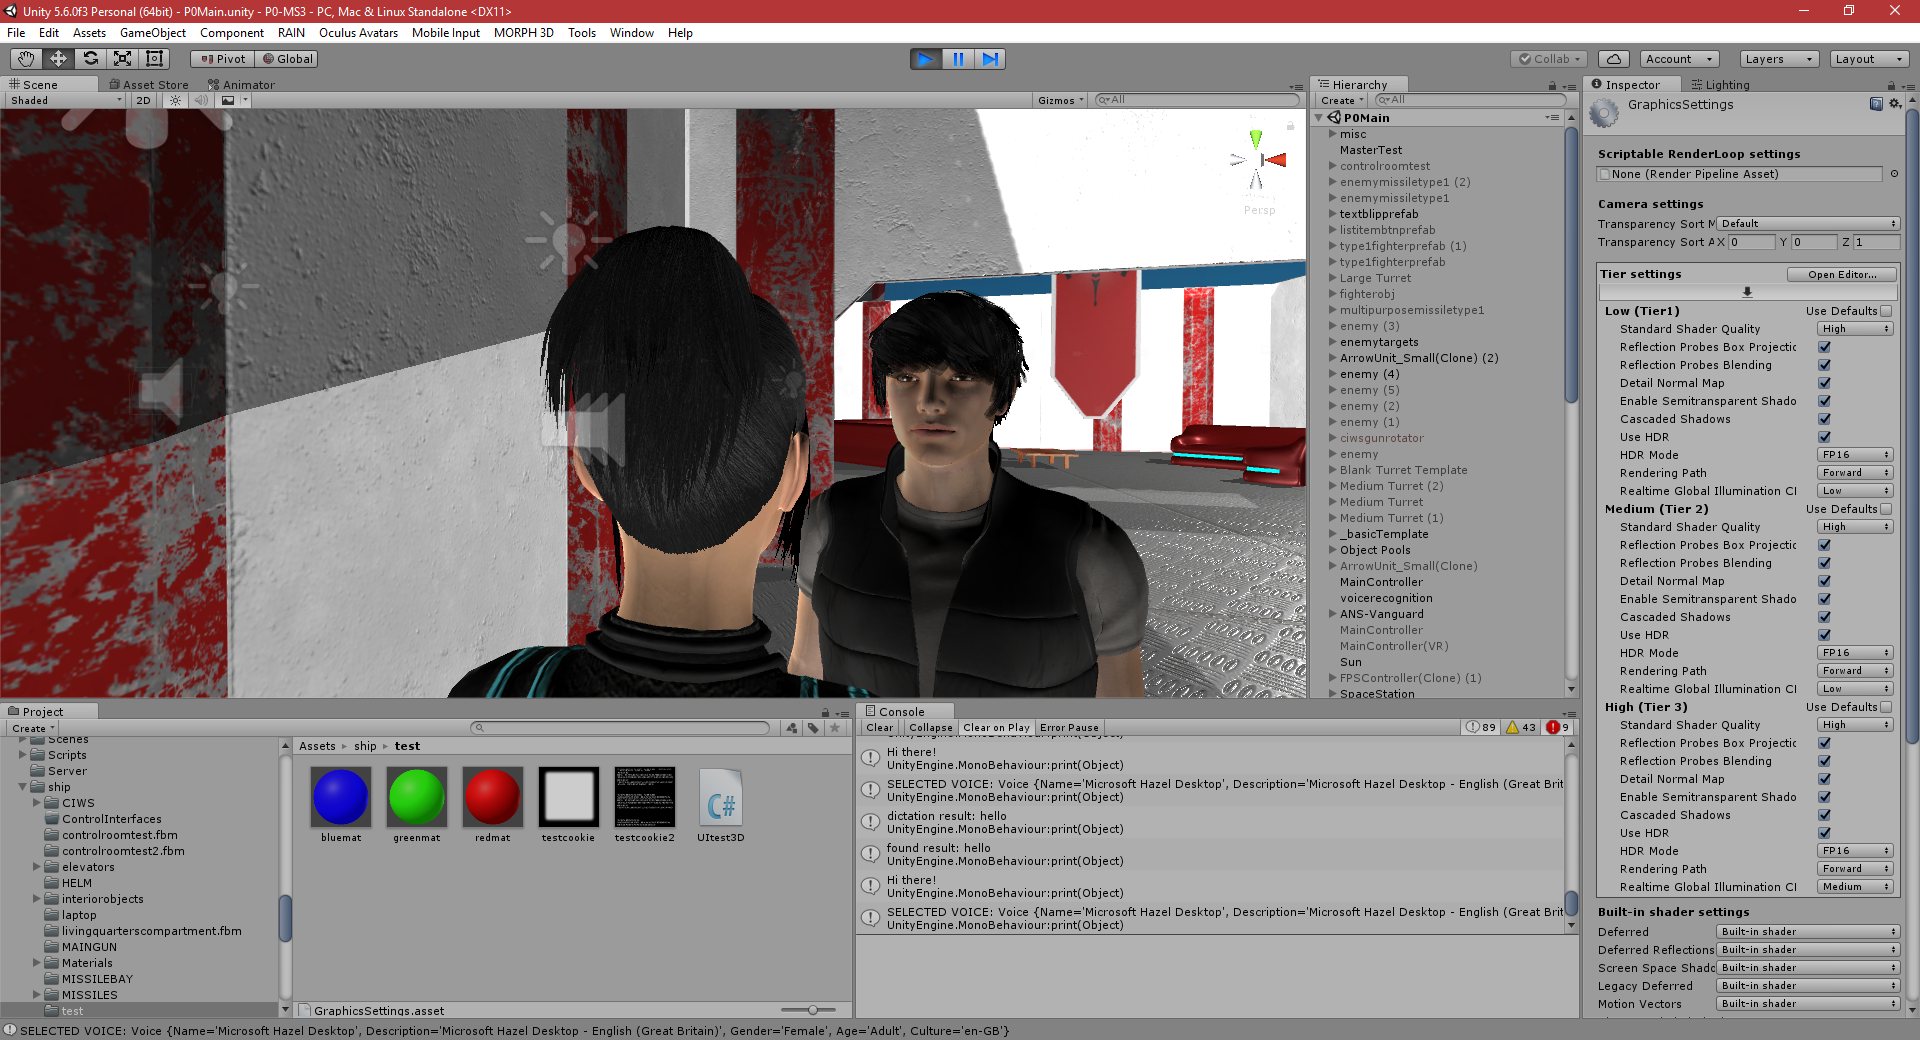Expand the CIWS folder in Project
The width and height of the screenshot is (1920, 1040).
click(x=37, y=803)
